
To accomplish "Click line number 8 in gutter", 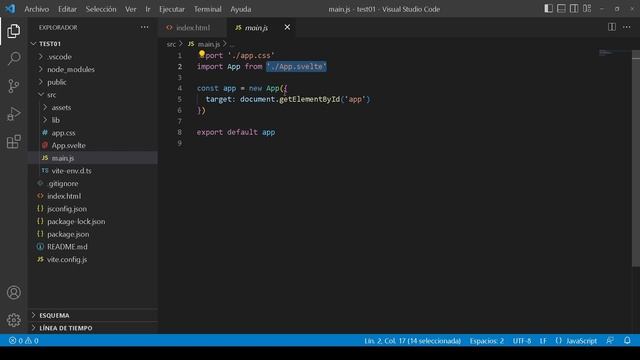I will pos(180,132).
